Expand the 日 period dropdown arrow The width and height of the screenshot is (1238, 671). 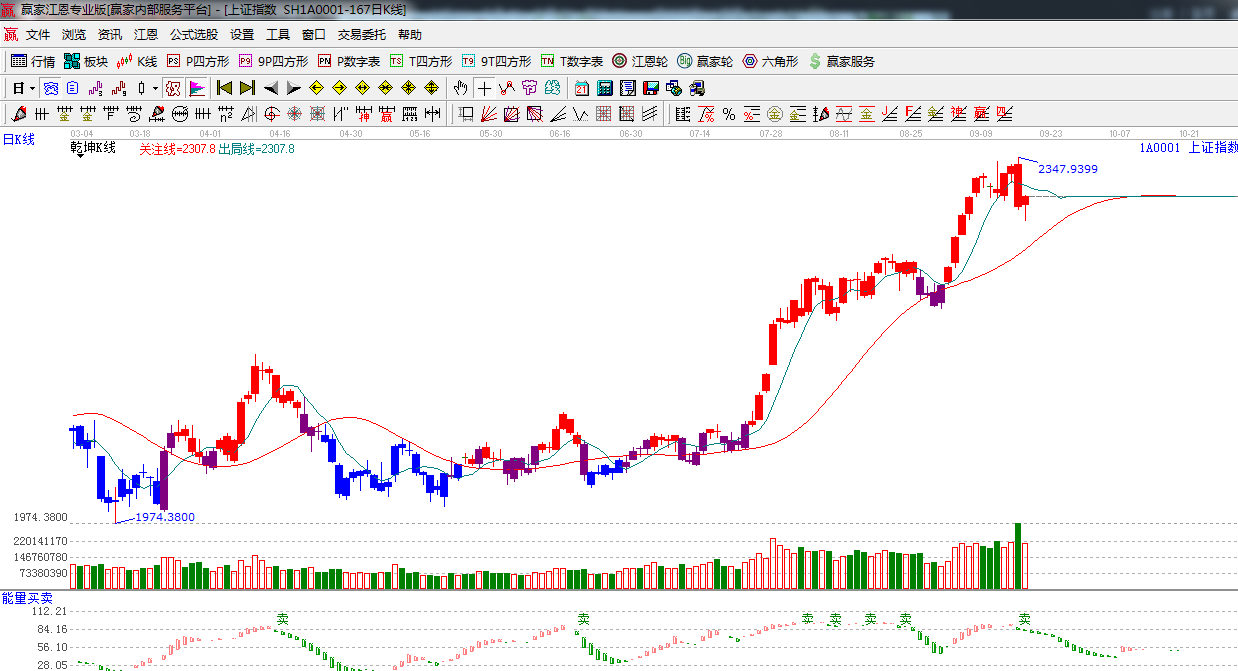tap(31, 88)
